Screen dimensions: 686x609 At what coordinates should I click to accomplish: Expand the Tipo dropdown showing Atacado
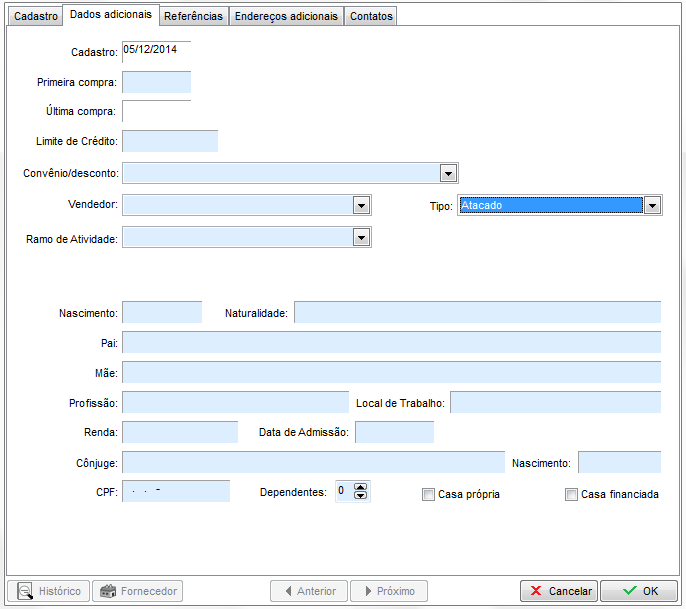[x=652, y=205]
